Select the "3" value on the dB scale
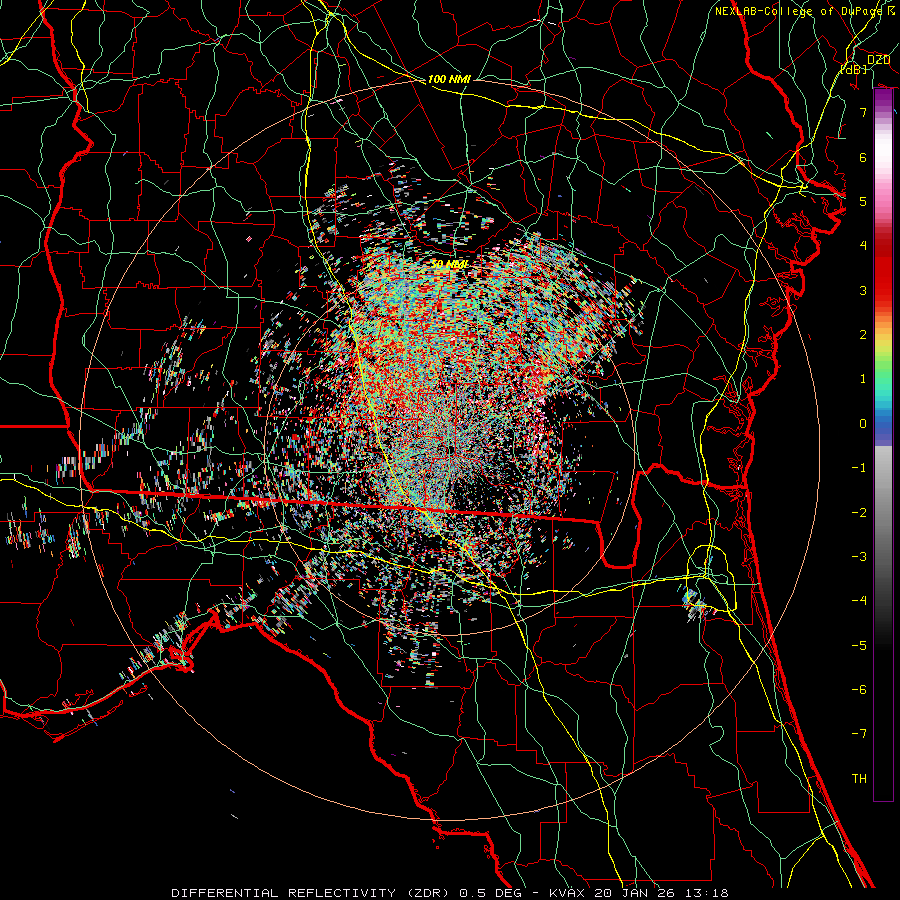 (863, 290)
